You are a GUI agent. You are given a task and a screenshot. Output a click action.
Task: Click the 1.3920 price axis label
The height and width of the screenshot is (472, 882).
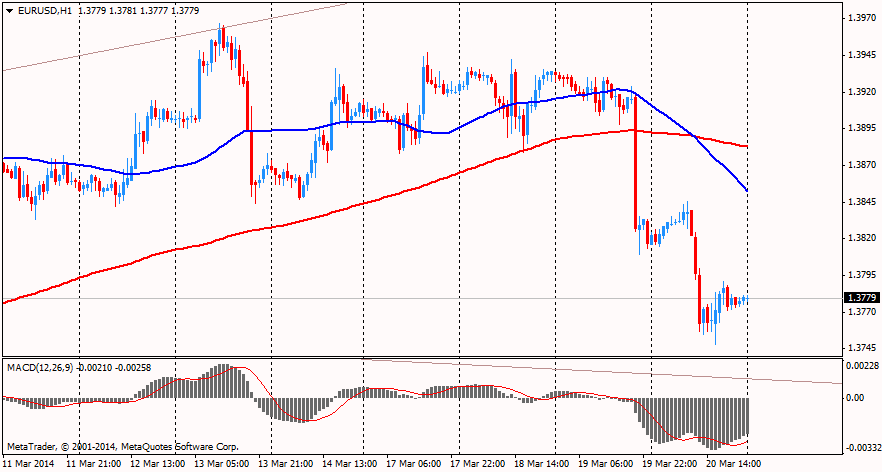click(x=861, y=92)
